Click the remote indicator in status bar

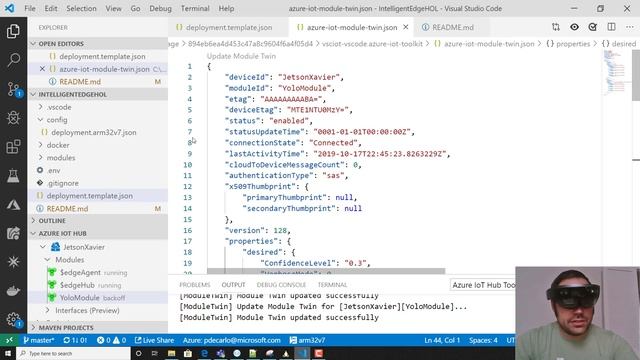(9, 340)
